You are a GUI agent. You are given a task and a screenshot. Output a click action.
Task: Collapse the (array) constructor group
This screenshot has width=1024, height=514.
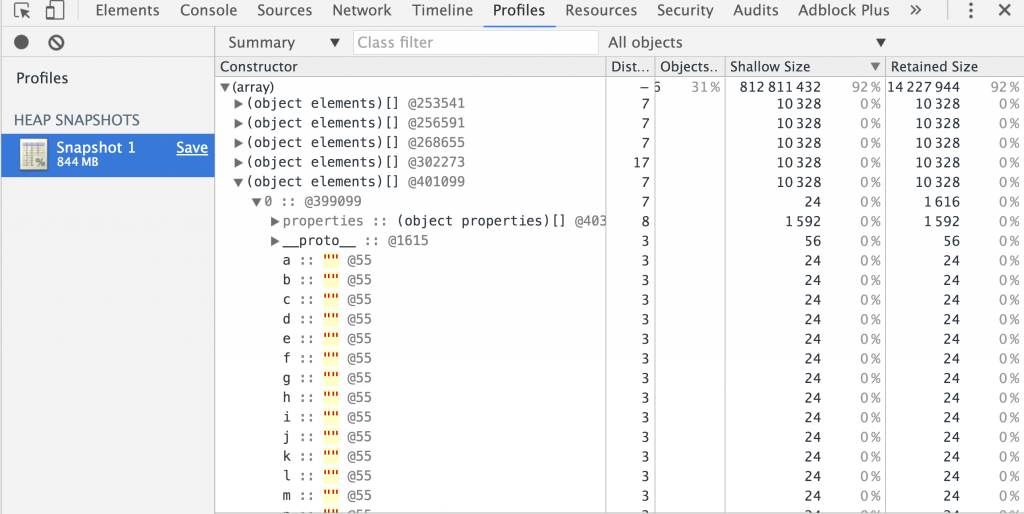click(225, 87)
